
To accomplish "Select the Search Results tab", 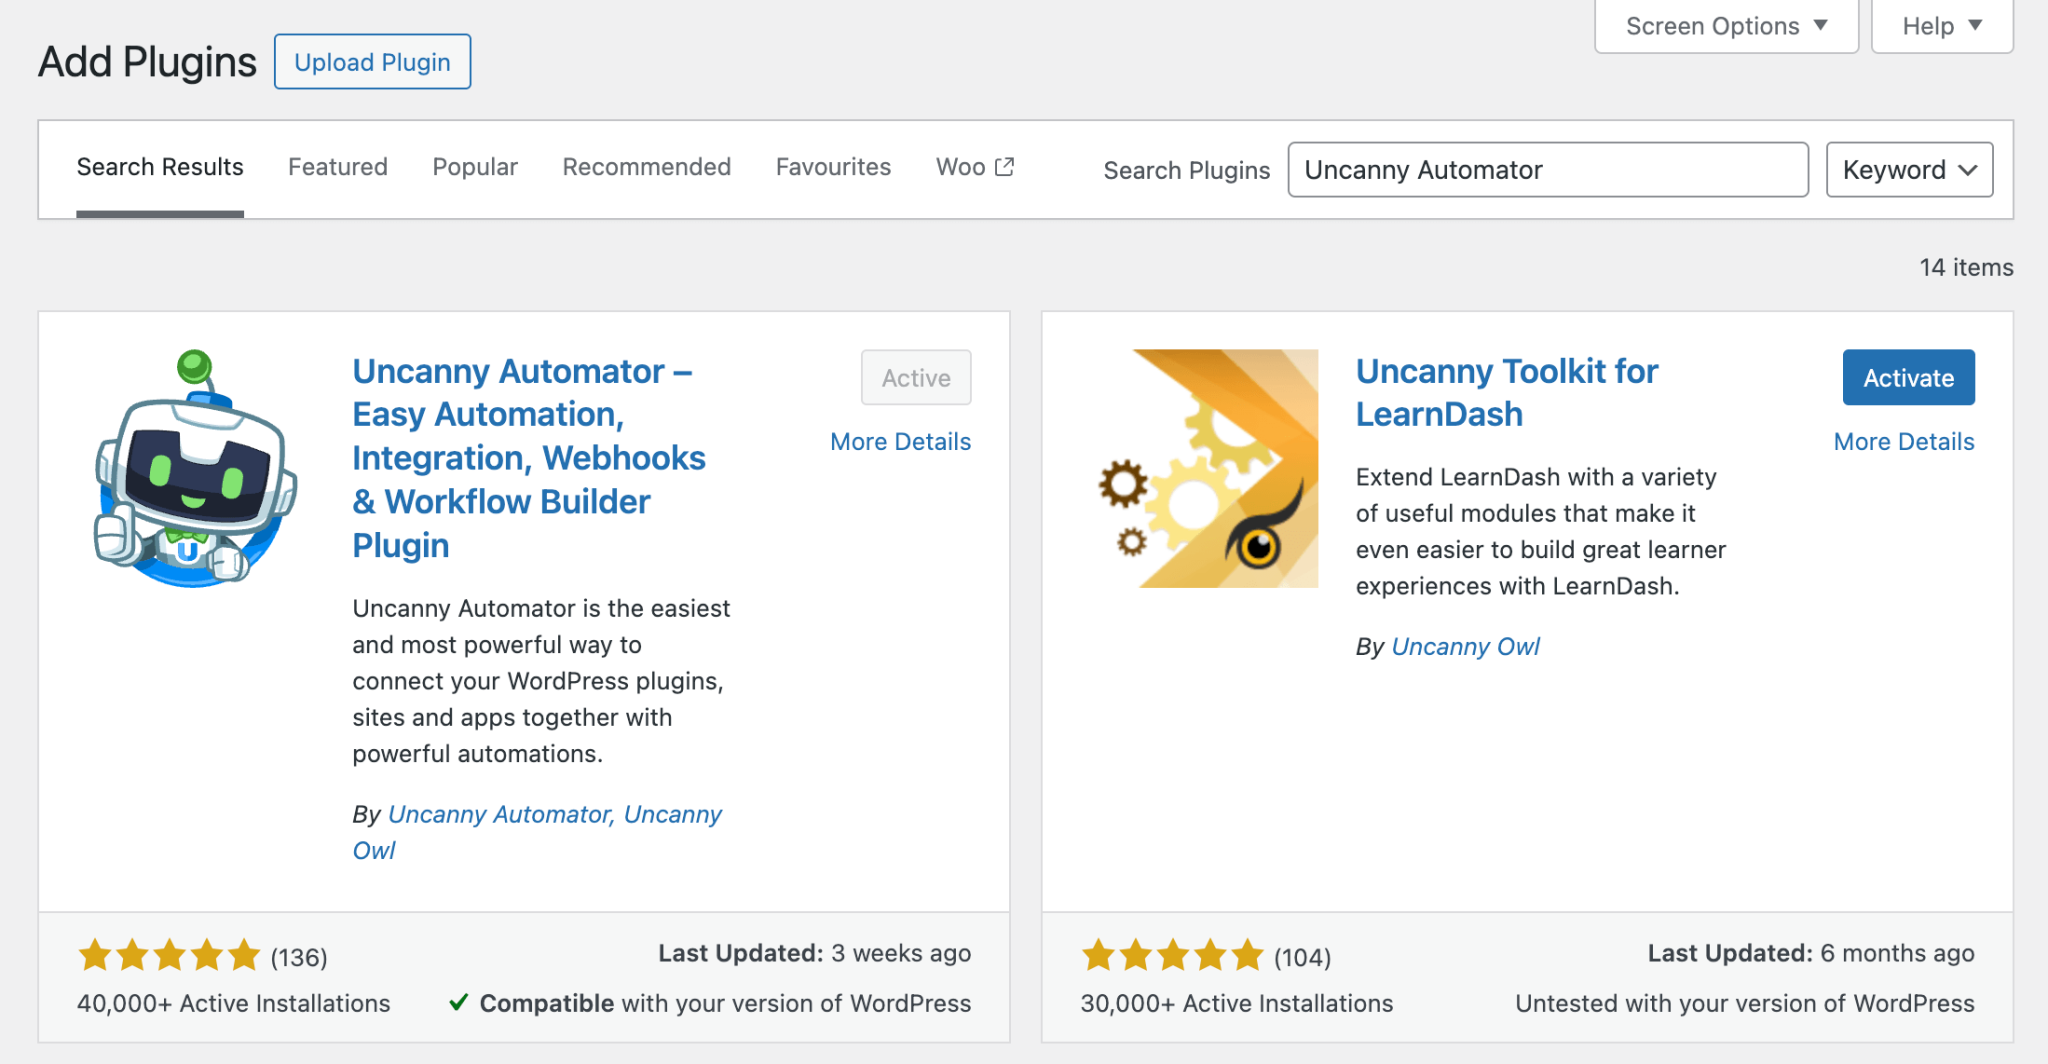I will point(160,167).
